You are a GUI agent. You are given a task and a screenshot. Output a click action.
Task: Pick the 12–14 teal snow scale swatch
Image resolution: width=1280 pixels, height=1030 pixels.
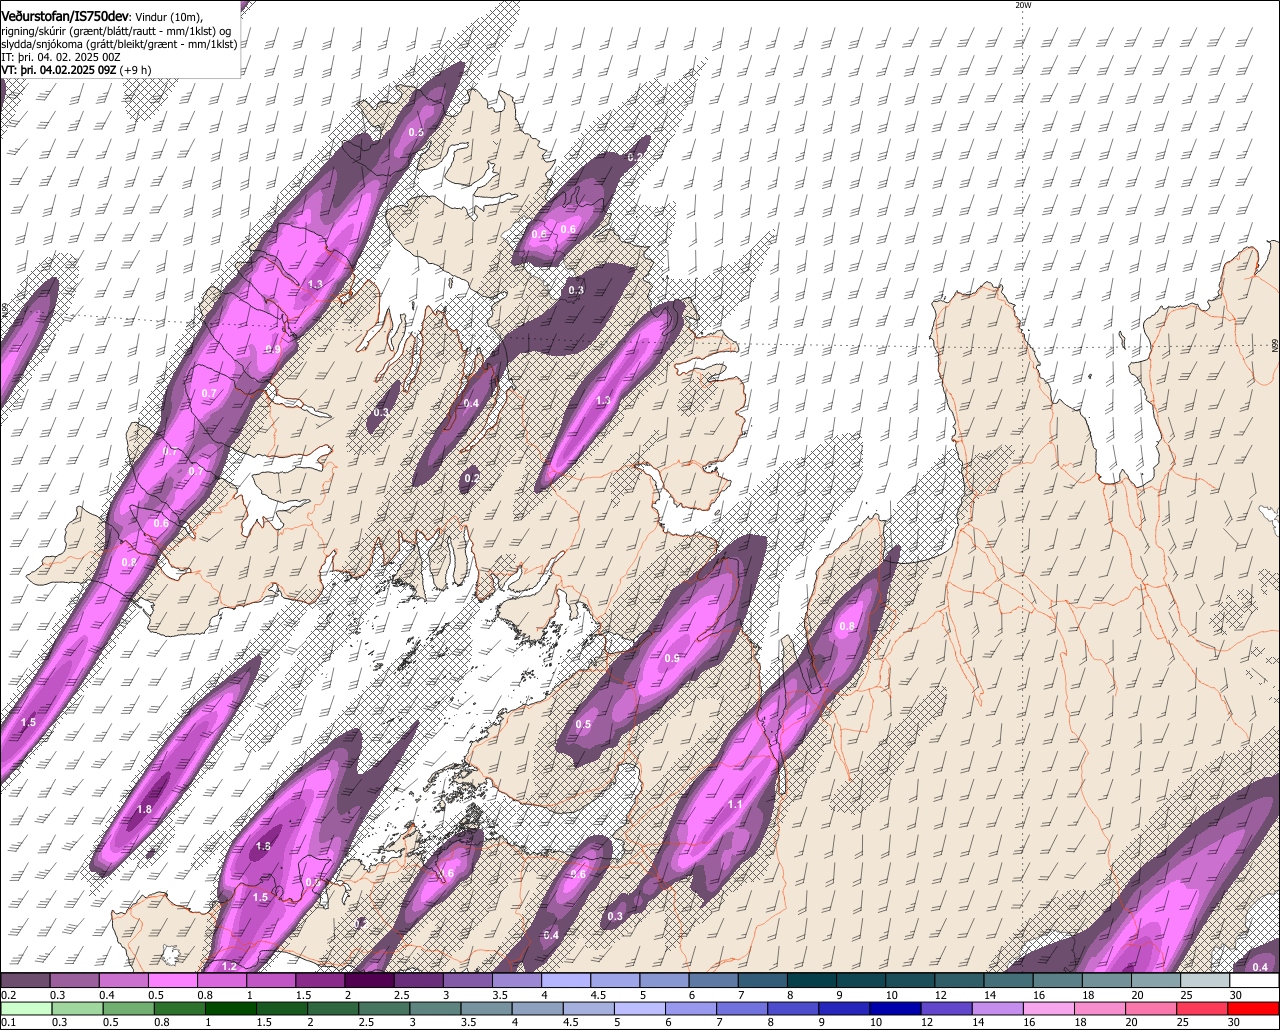(x=958, y=981)
